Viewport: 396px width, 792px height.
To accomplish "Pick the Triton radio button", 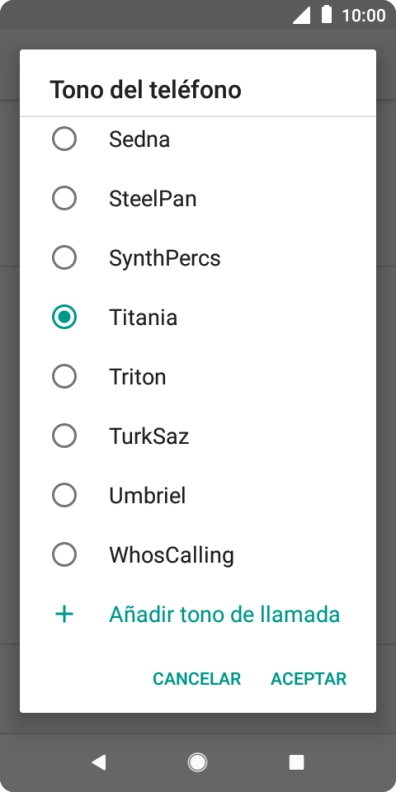I will point(64,377).
